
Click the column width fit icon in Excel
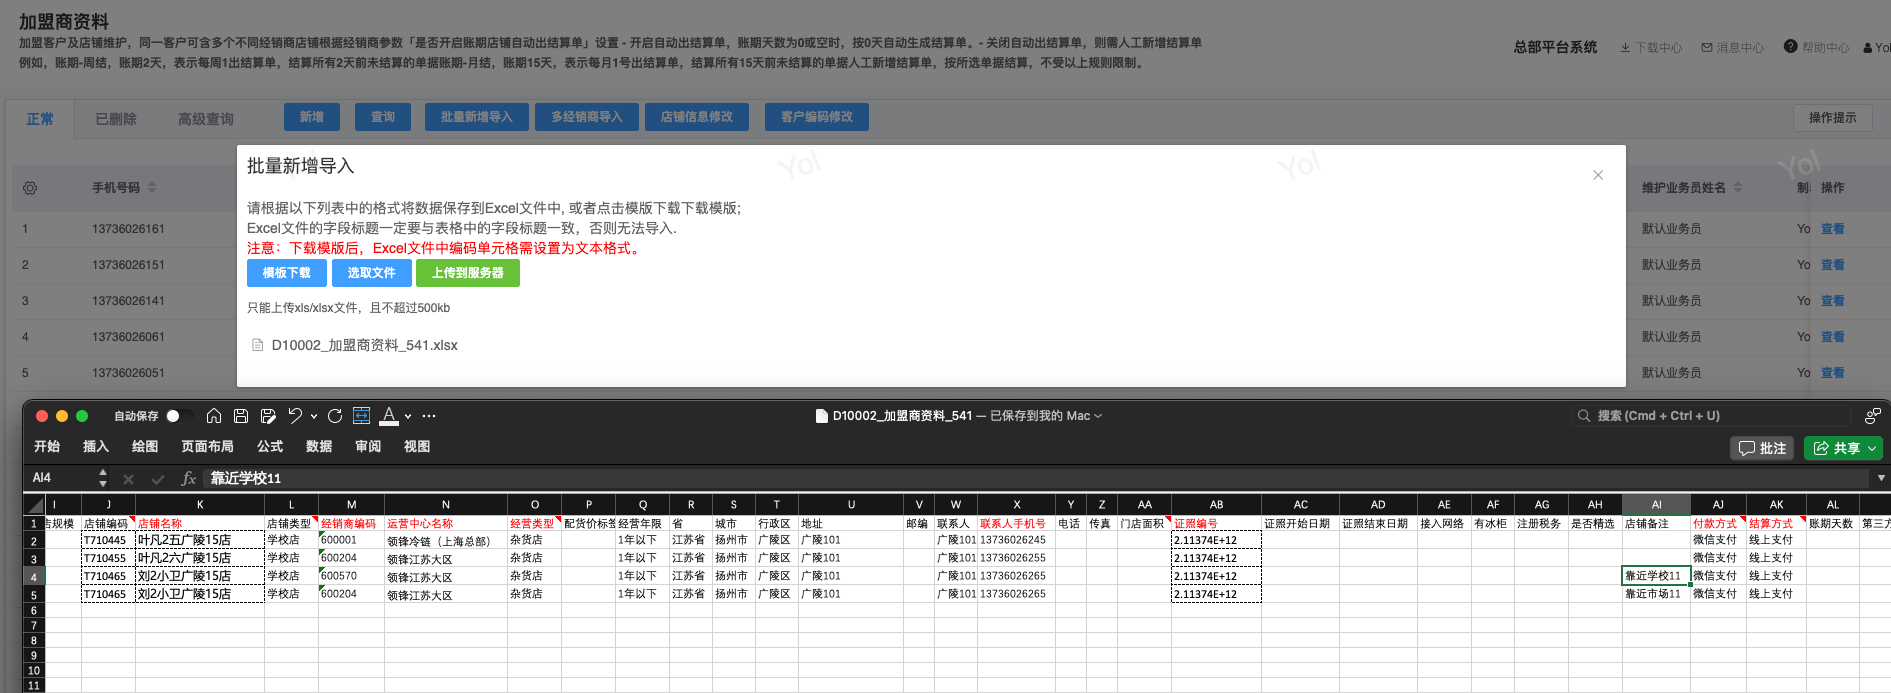[362, 416]
